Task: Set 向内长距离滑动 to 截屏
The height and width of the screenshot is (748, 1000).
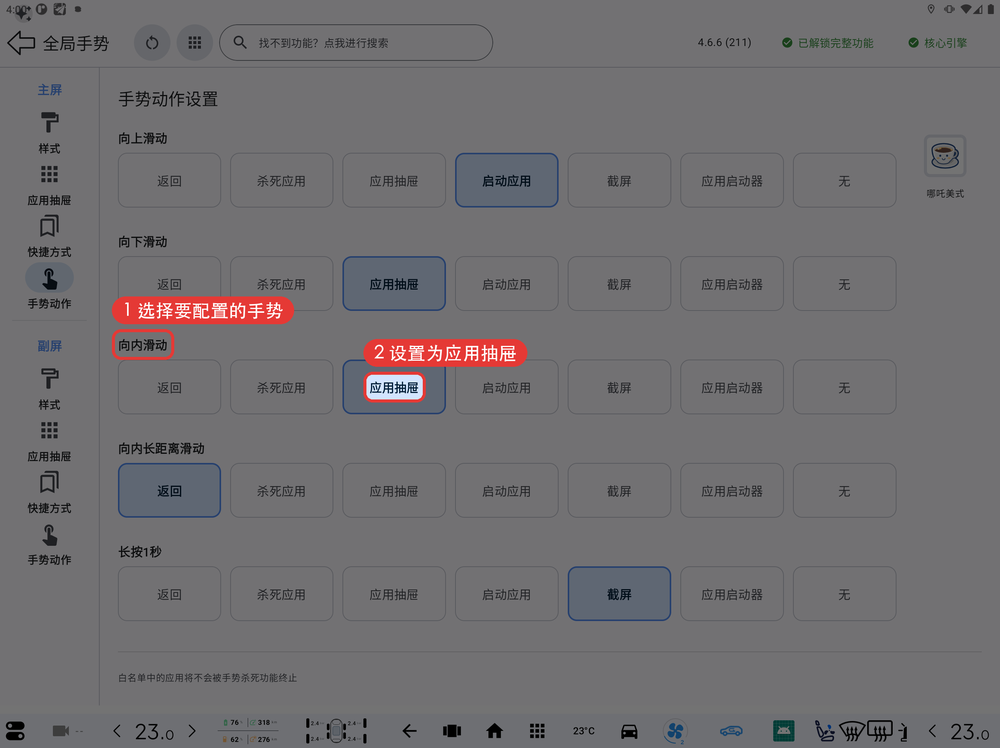Action: point(619,490)
